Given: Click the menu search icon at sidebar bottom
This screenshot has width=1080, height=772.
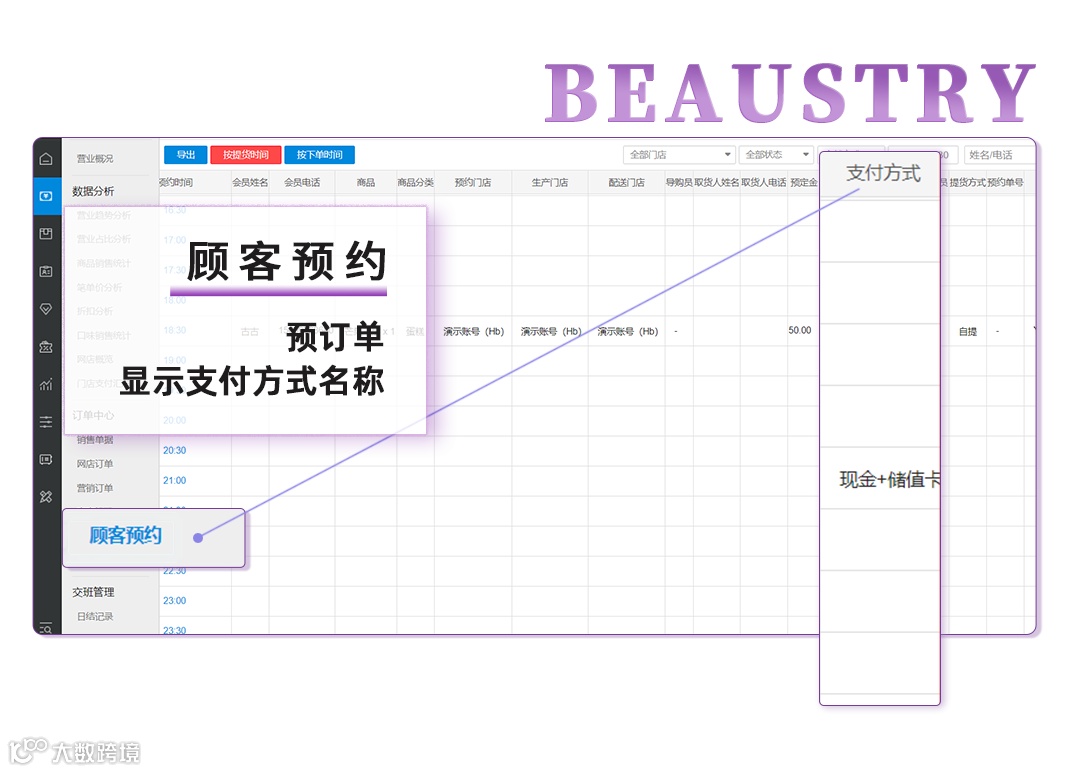Looking at the screenshot, I should tap(46, 627).
